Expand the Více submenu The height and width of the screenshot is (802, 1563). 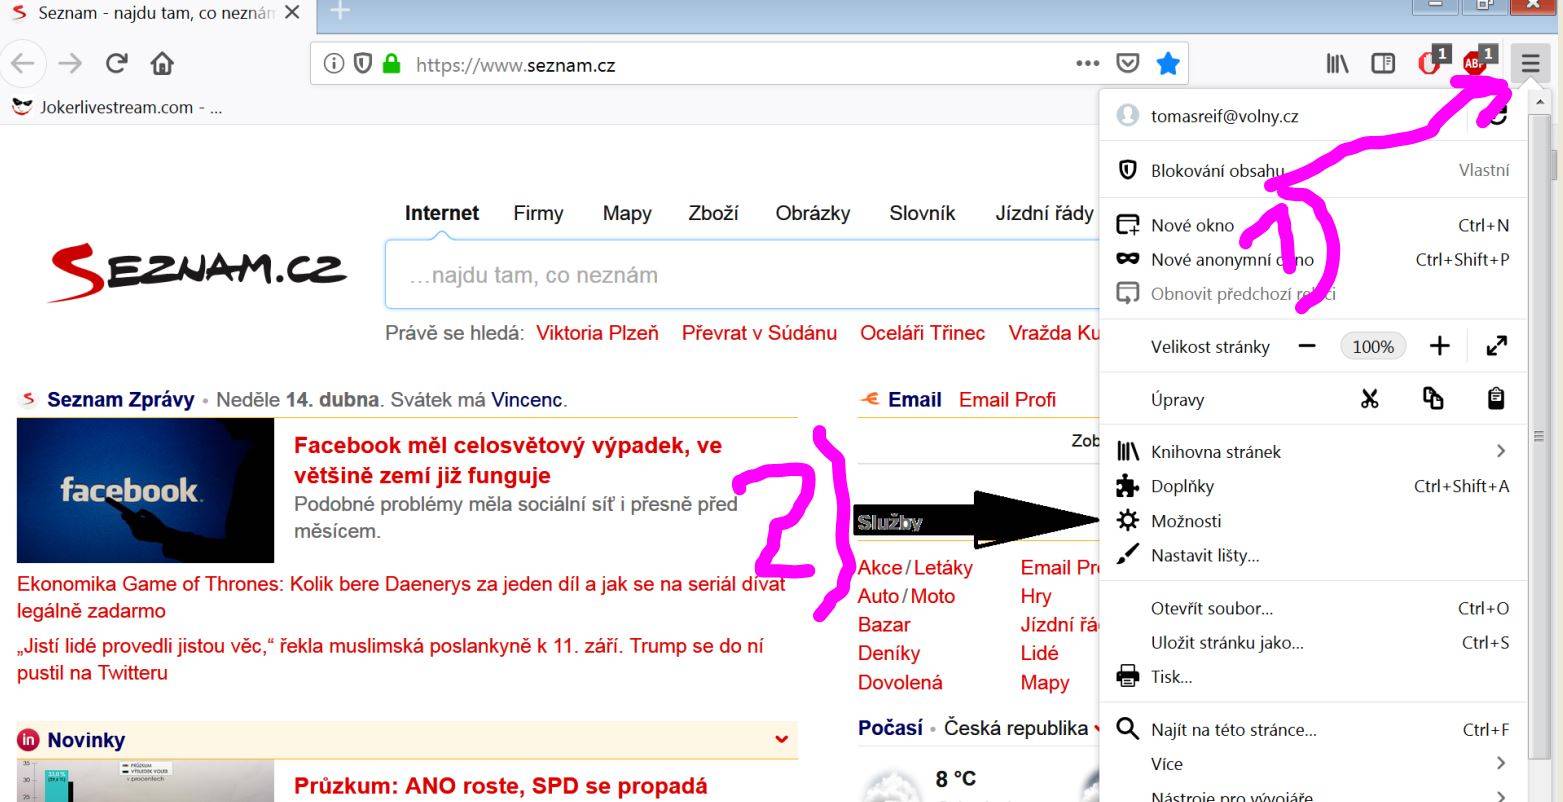pyautogui.click(x=1313, y=763)
